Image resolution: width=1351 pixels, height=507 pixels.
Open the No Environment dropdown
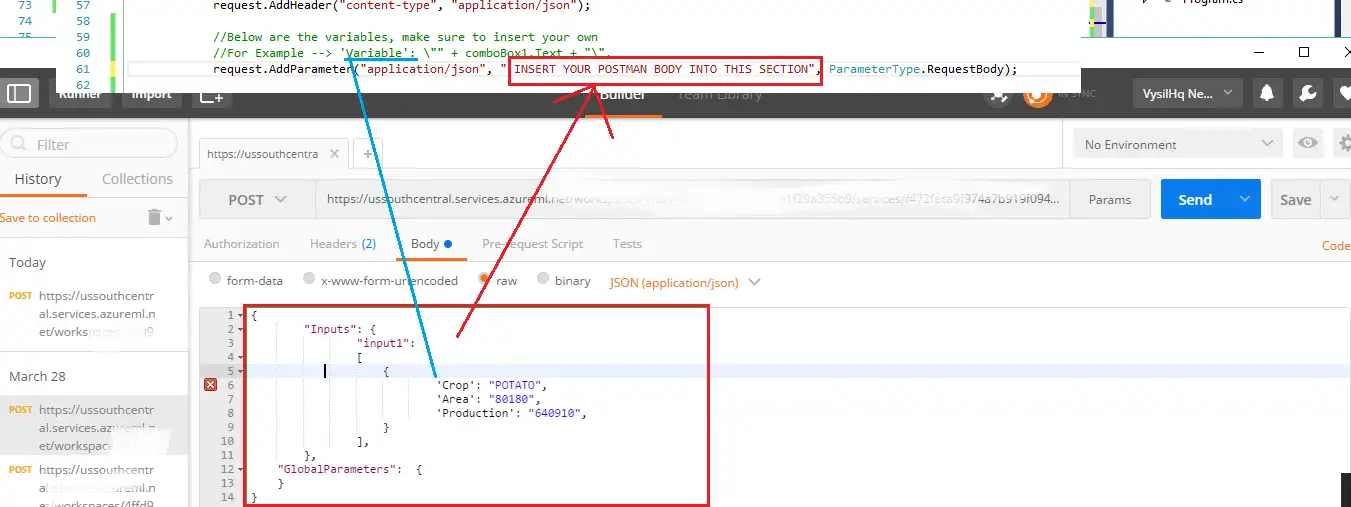click(1178, 144)
